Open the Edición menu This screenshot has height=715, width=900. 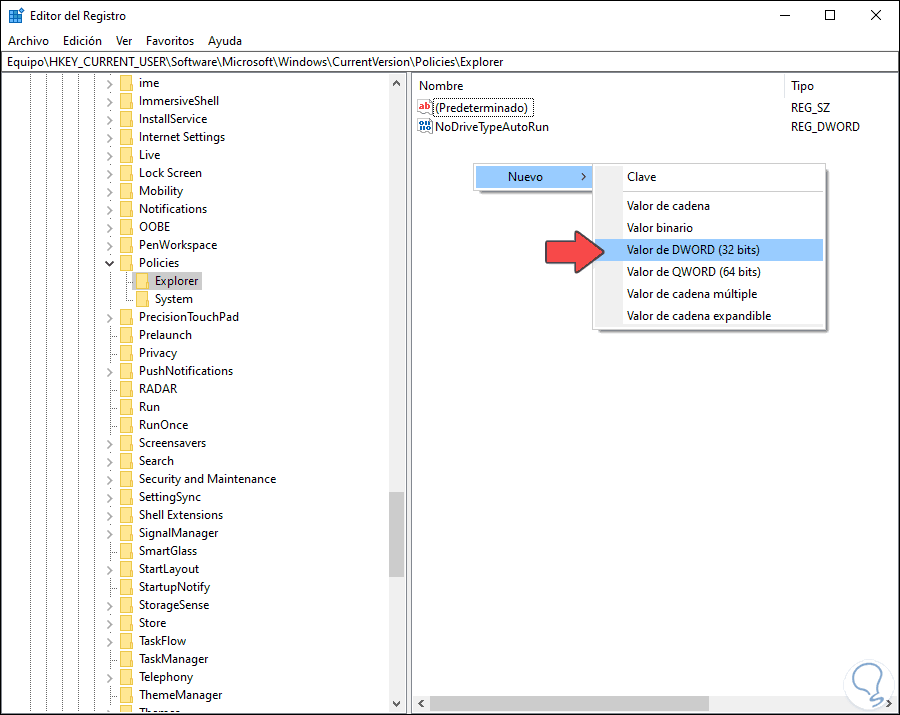point(82,41)
